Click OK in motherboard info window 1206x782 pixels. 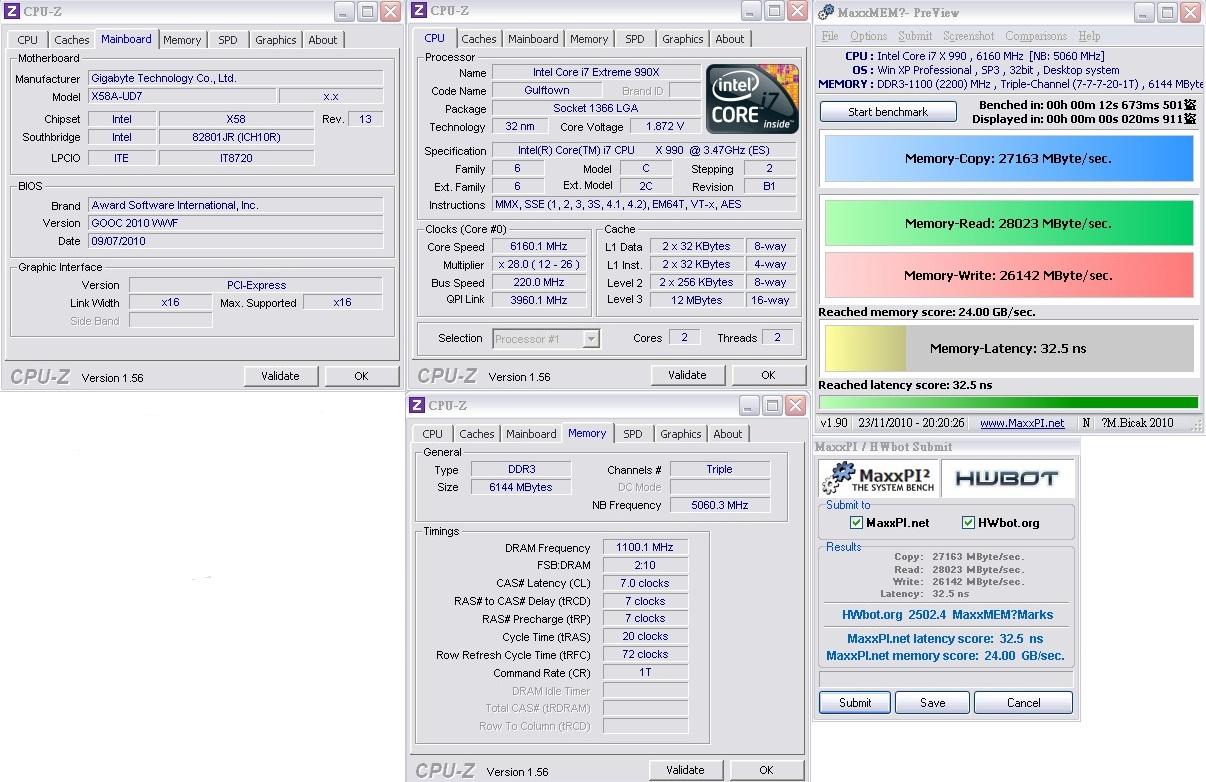[x=361, y=376]
